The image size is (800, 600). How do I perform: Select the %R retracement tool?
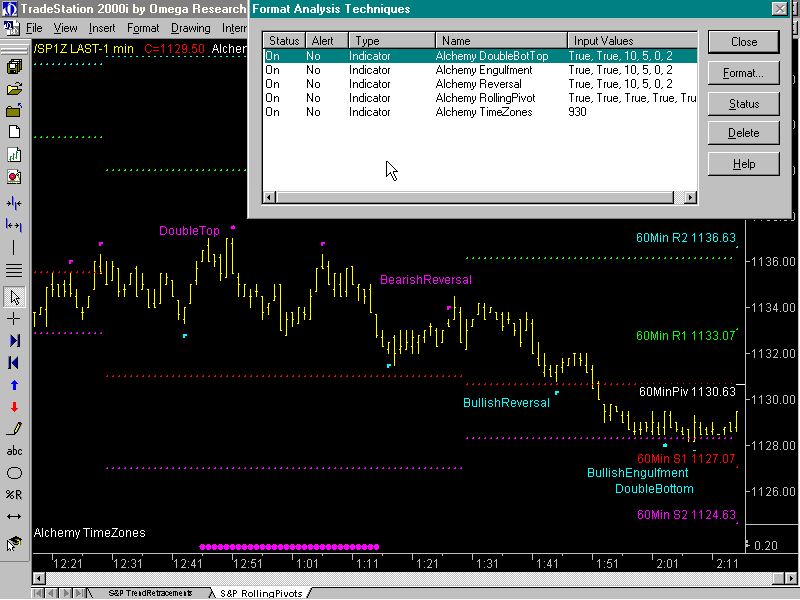[14, 495]
